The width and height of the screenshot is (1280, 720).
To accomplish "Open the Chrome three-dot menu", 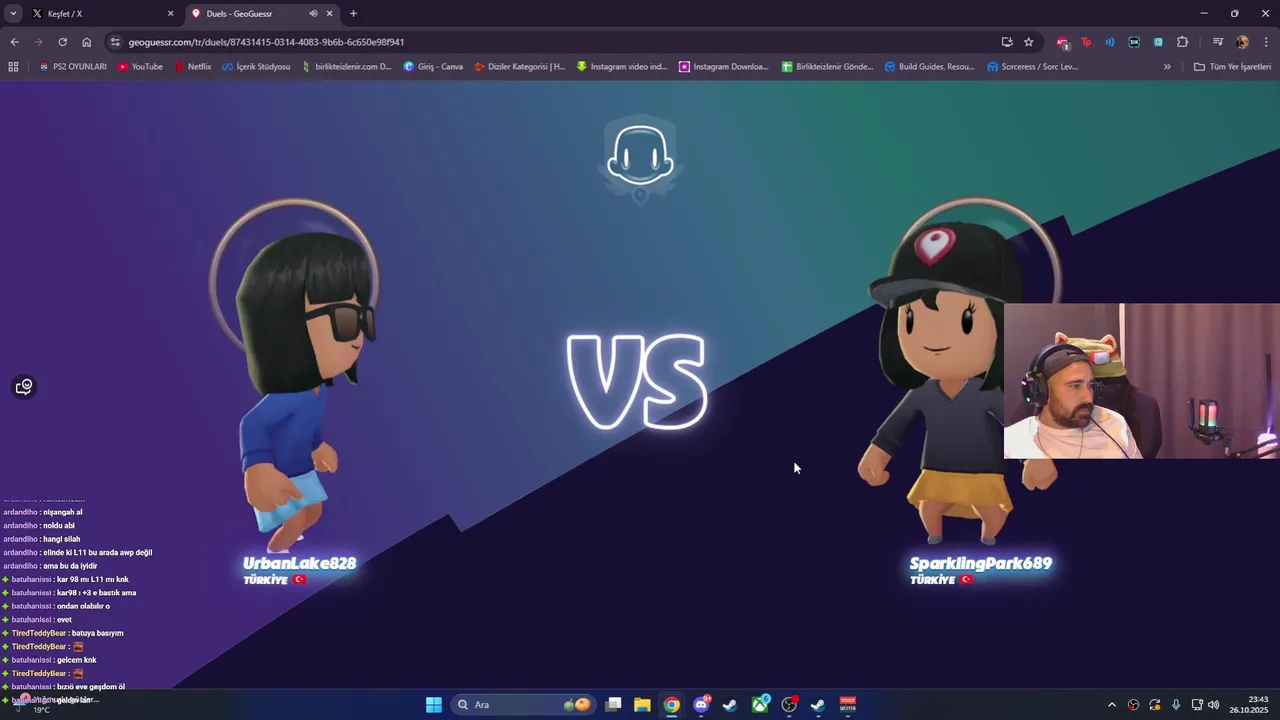I will click(1266, 42).
